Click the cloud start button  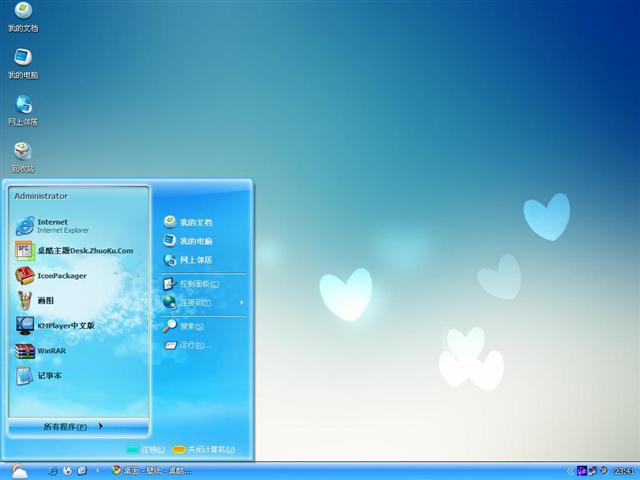19,471
